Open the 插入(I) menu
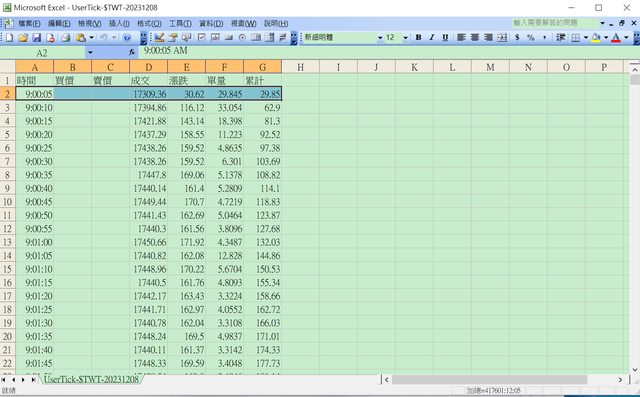This screenshot has height=397, width=640. point(119,24)
